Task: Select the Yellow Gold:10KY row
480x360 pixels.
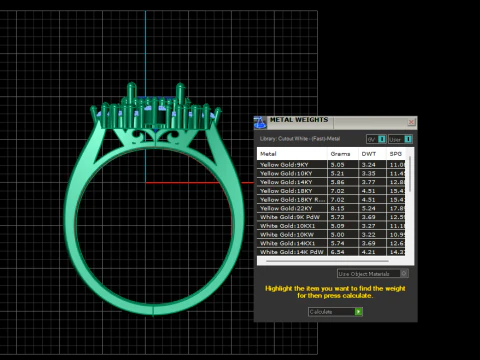Action: pos(331,173)
